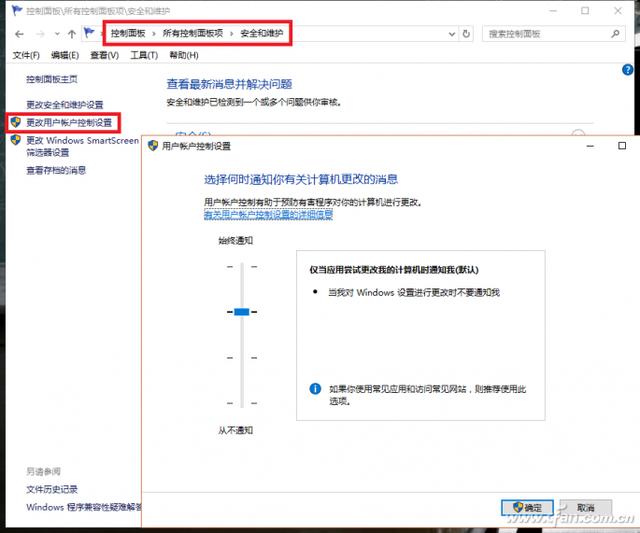
Task: Click the blue info icon in description box
Action: tap(315, 389)
